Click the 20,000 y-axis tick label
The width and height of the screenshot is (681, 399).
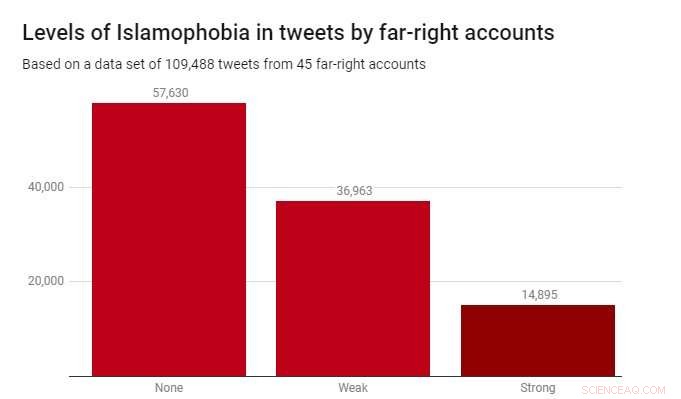pyautogui.click(x=46, y=281)
